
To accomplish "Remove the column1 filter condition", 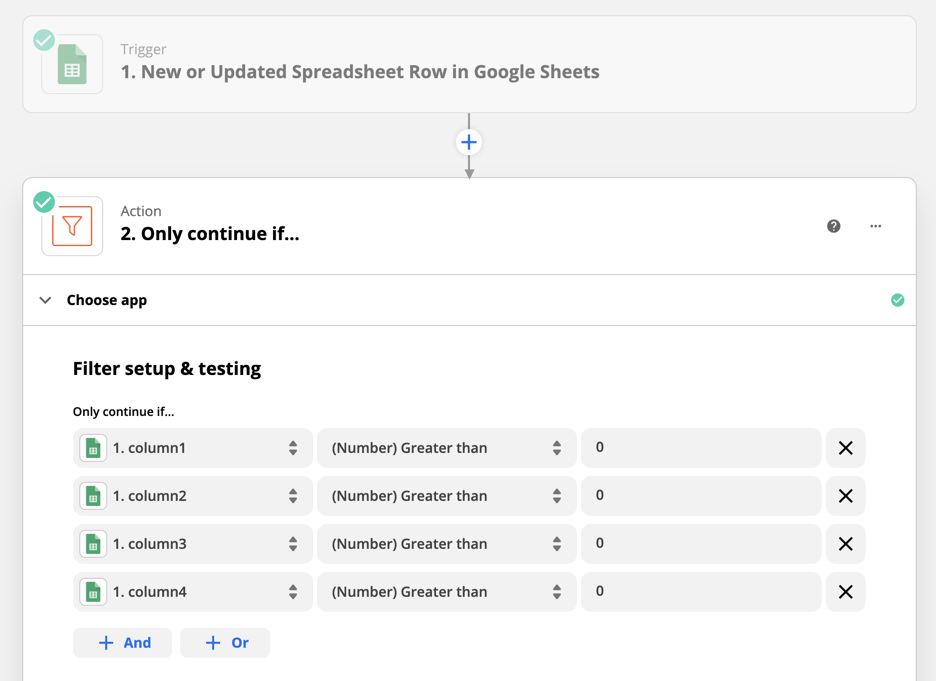I will click(x=845, y=448).
